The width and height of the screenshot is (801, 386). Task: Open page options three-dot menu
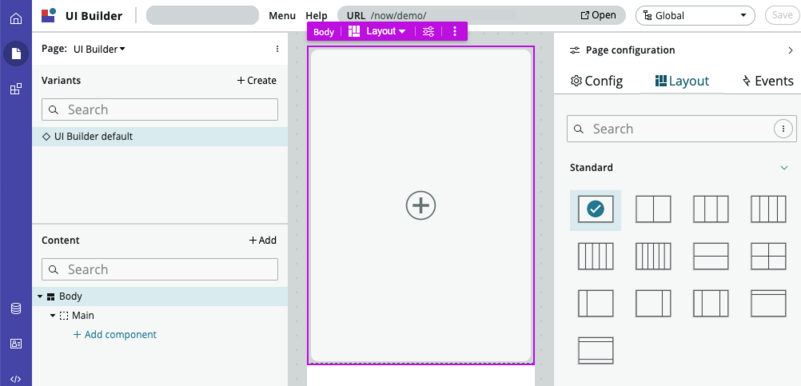click(x=277, y=49)
